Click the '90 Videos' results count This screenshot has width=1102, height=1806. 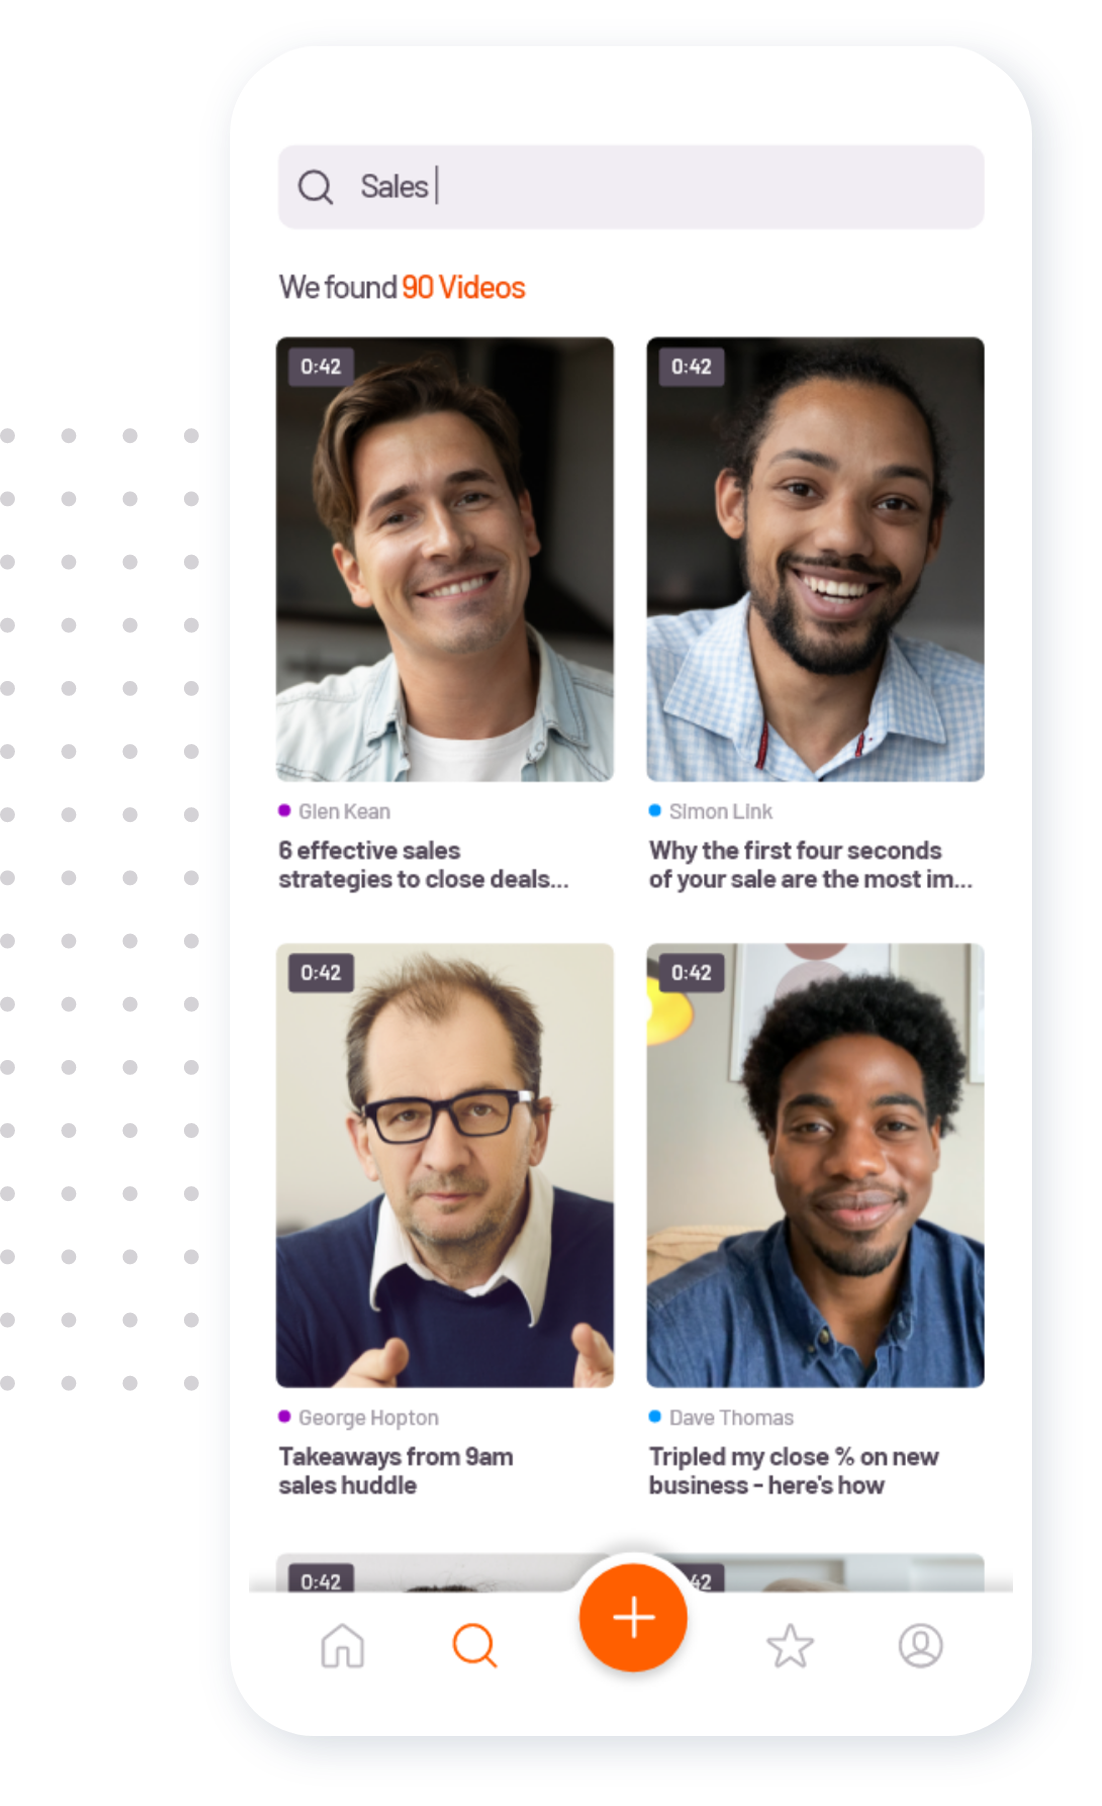[463, 287]
